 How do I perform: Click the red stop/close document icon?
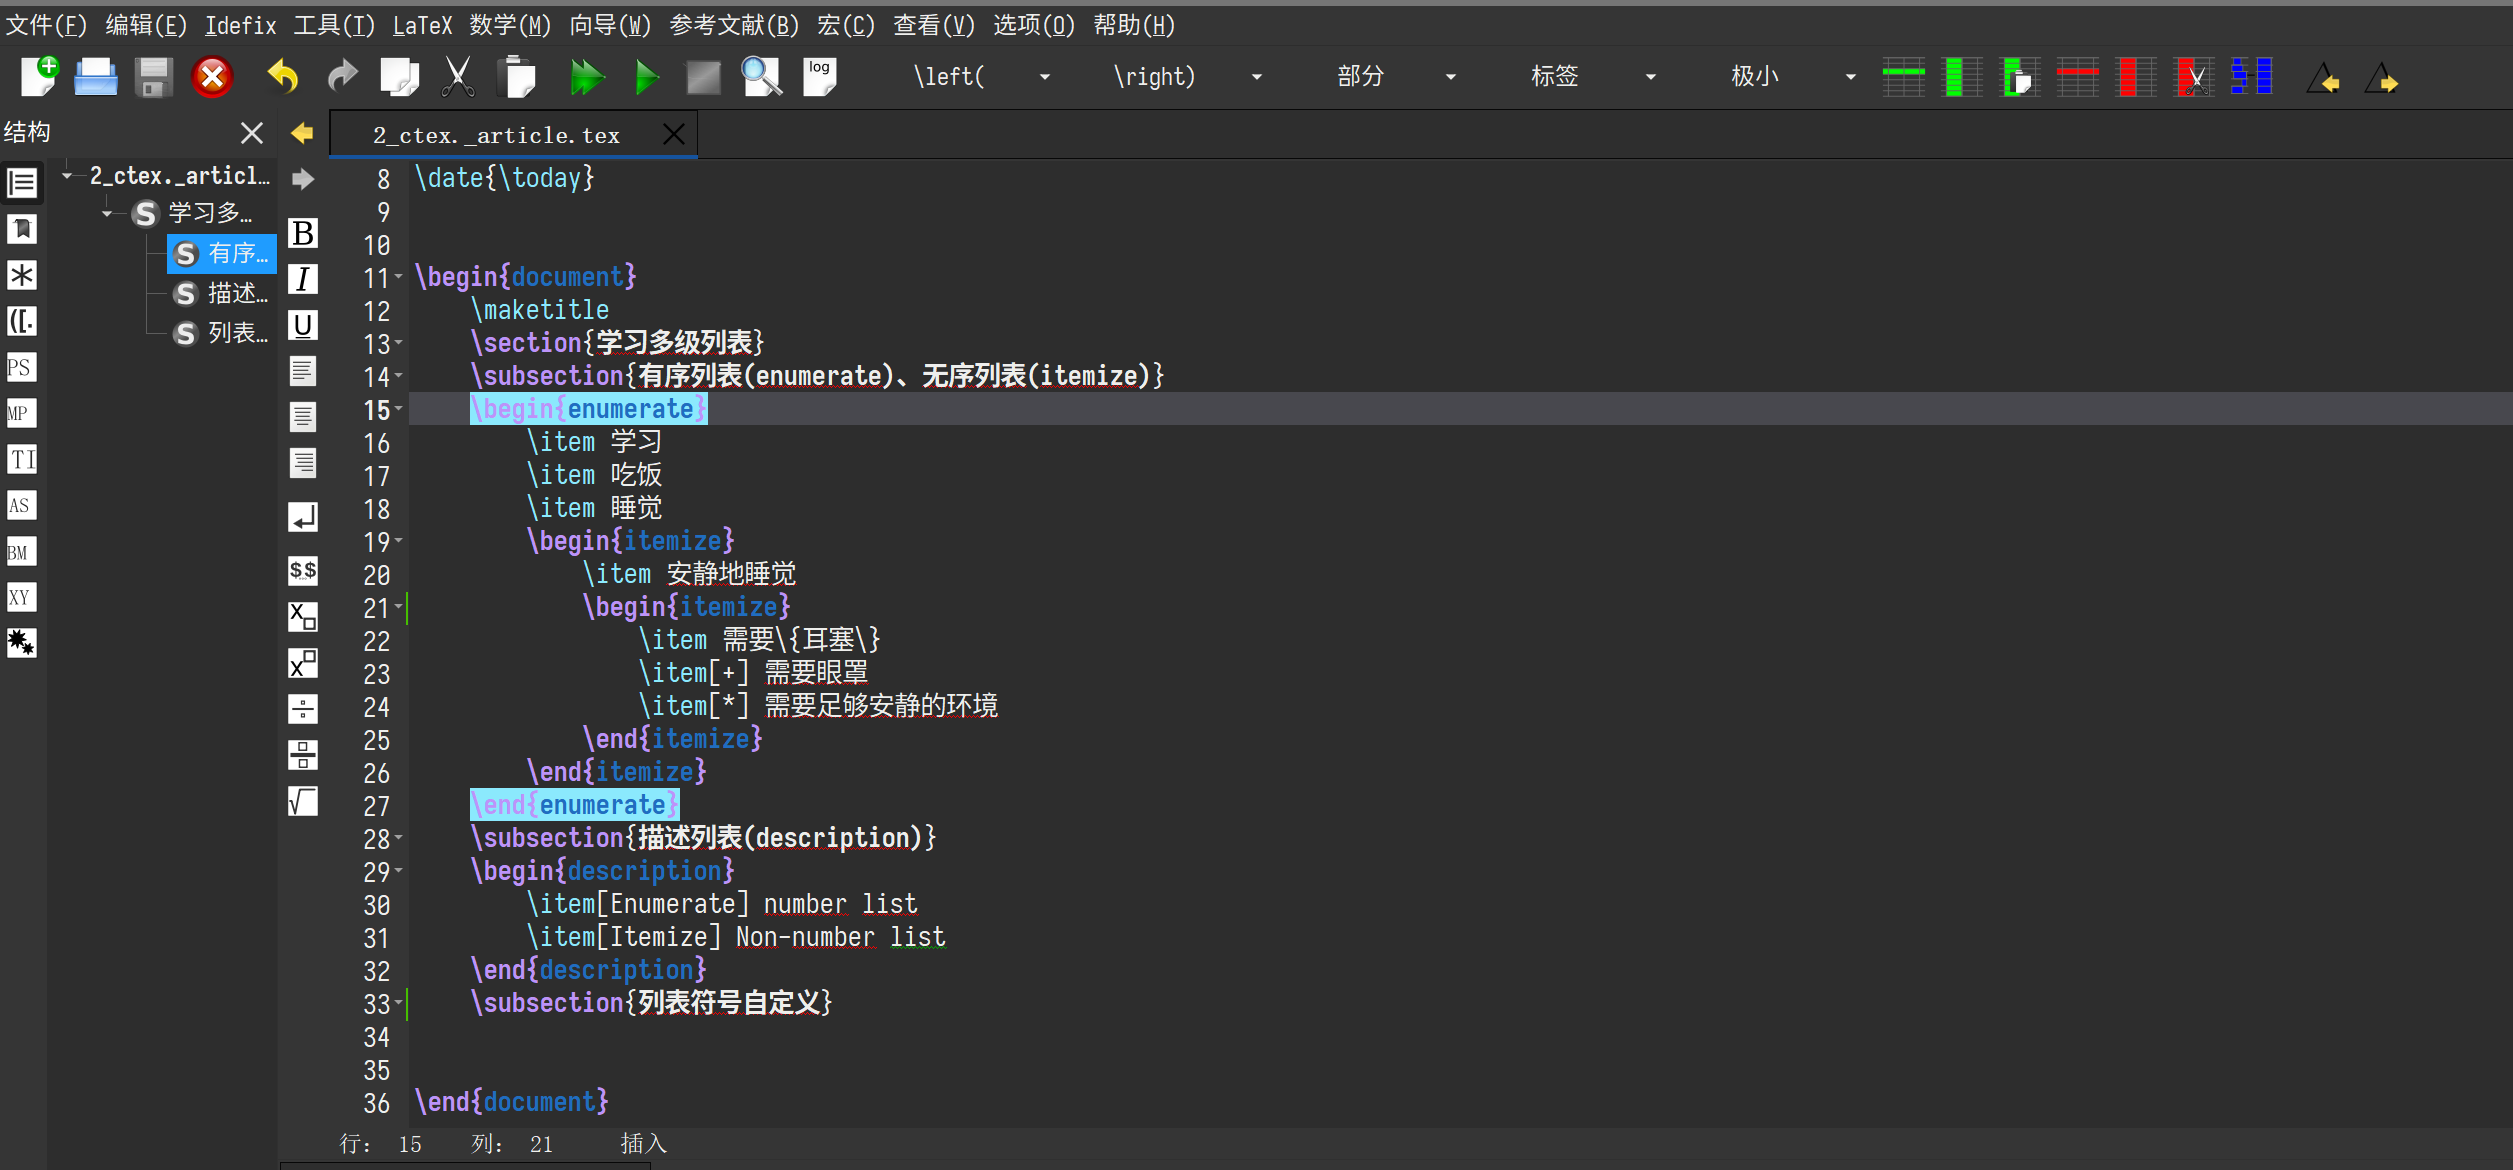point(212,77)
